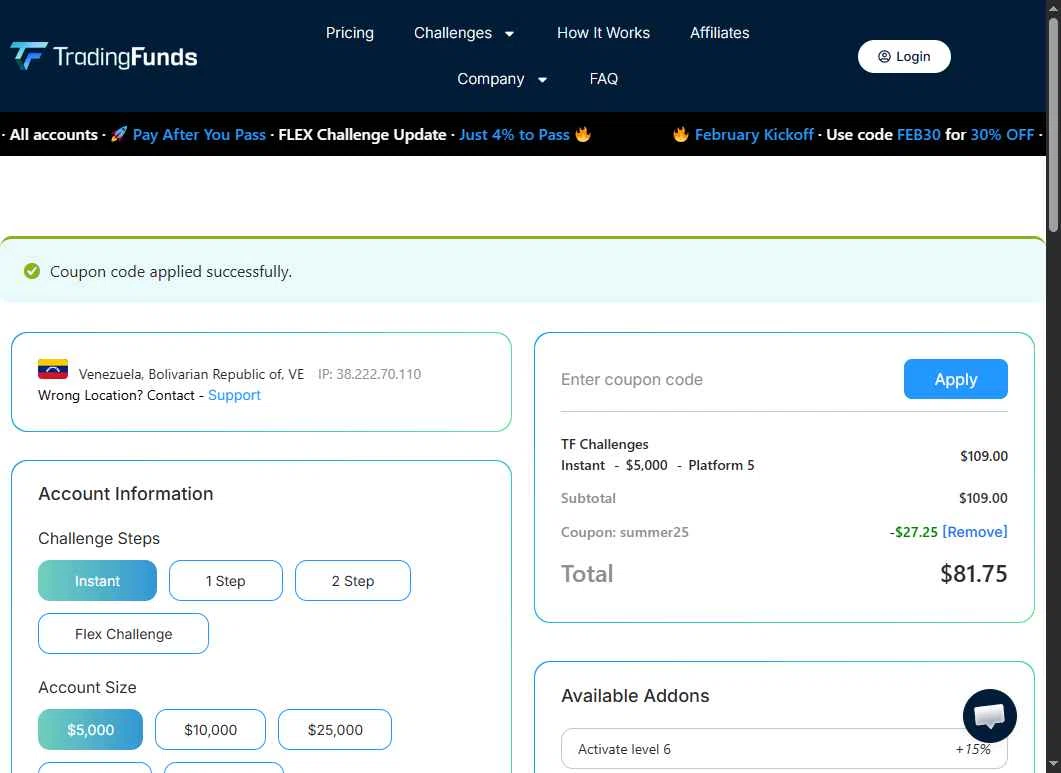Choose the $10,000 account size
1061x773 pixels.
tap(210, 730)
